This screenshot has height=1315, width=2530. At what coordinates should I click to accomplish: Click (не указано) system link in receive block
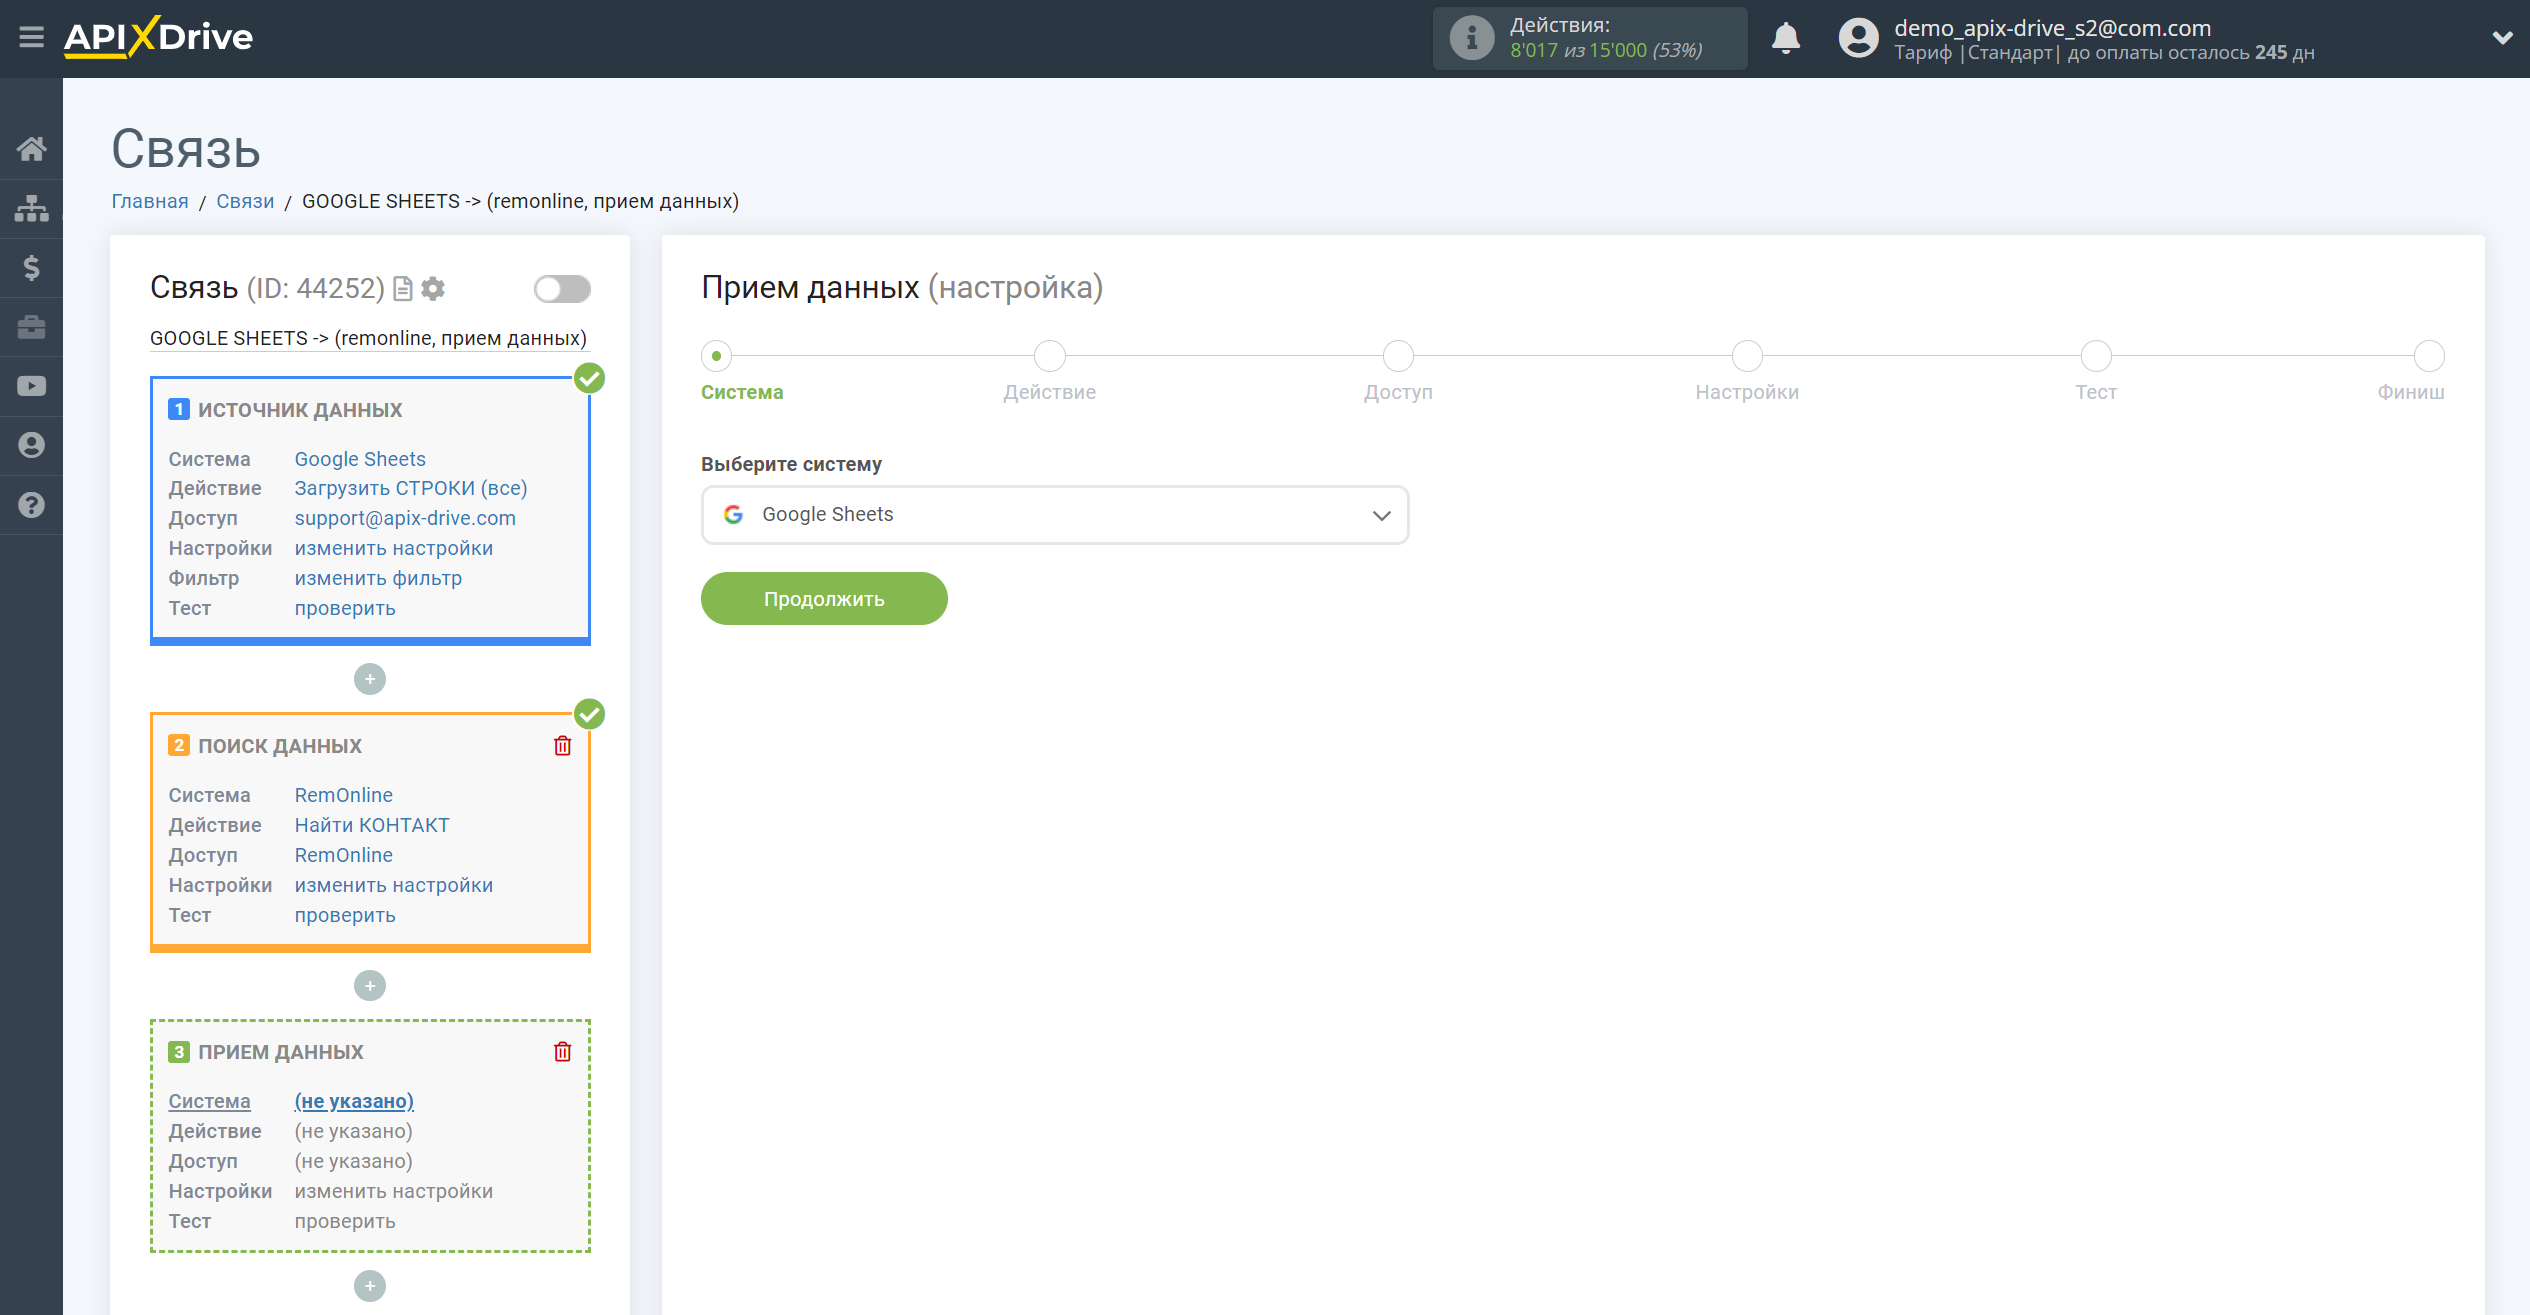pyautogui.click(x=354, y=1101)
